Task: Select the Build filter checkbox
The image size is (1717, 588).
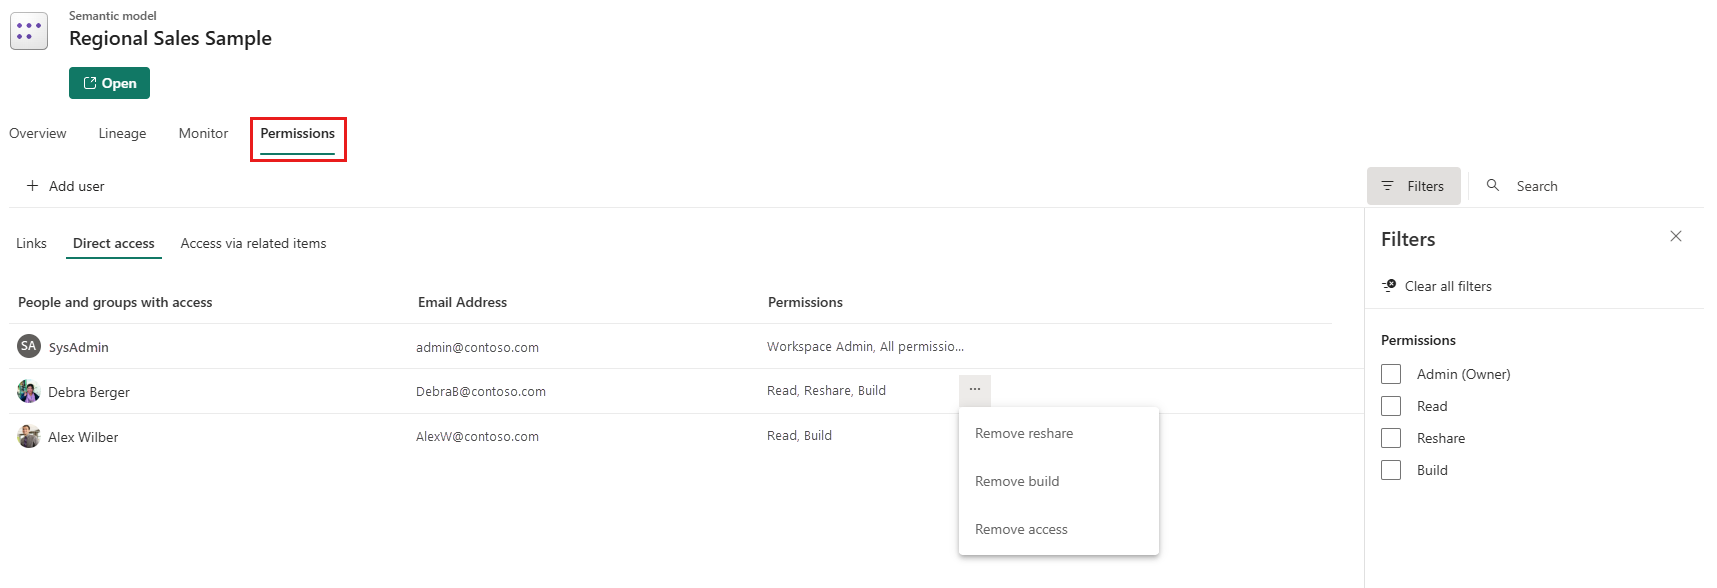Action: pyautogui.click(x=1391, y=470)
